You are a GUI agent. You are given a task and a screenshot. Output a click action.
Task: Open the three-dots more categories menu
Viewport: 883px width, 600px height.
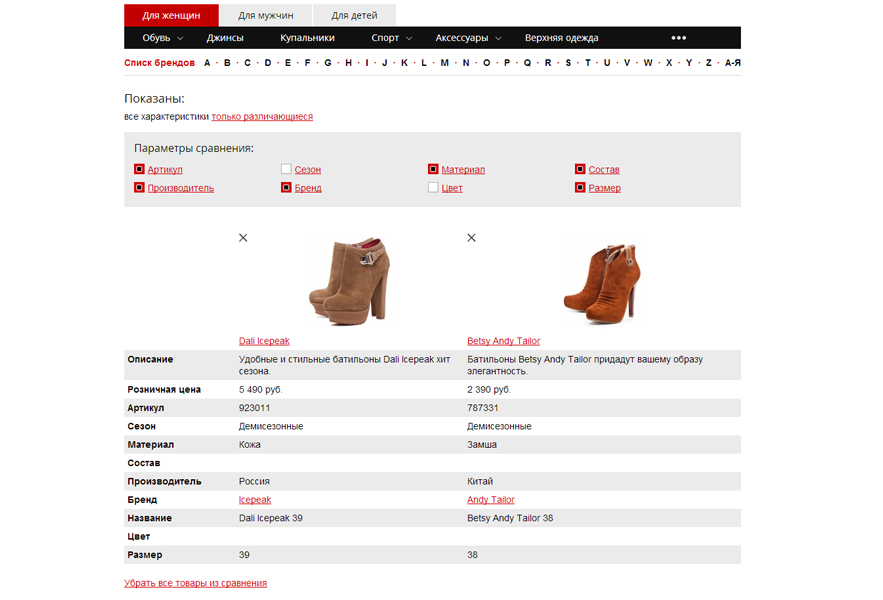[679, 38]
